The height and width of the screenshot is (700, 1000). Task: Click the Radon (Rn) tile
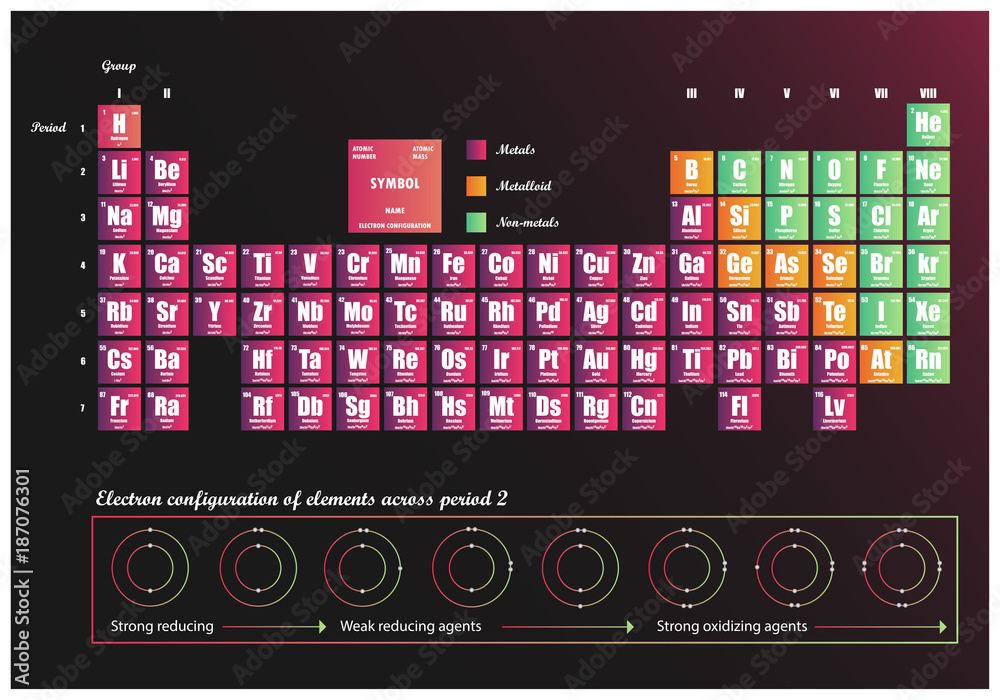pos(928,362)
